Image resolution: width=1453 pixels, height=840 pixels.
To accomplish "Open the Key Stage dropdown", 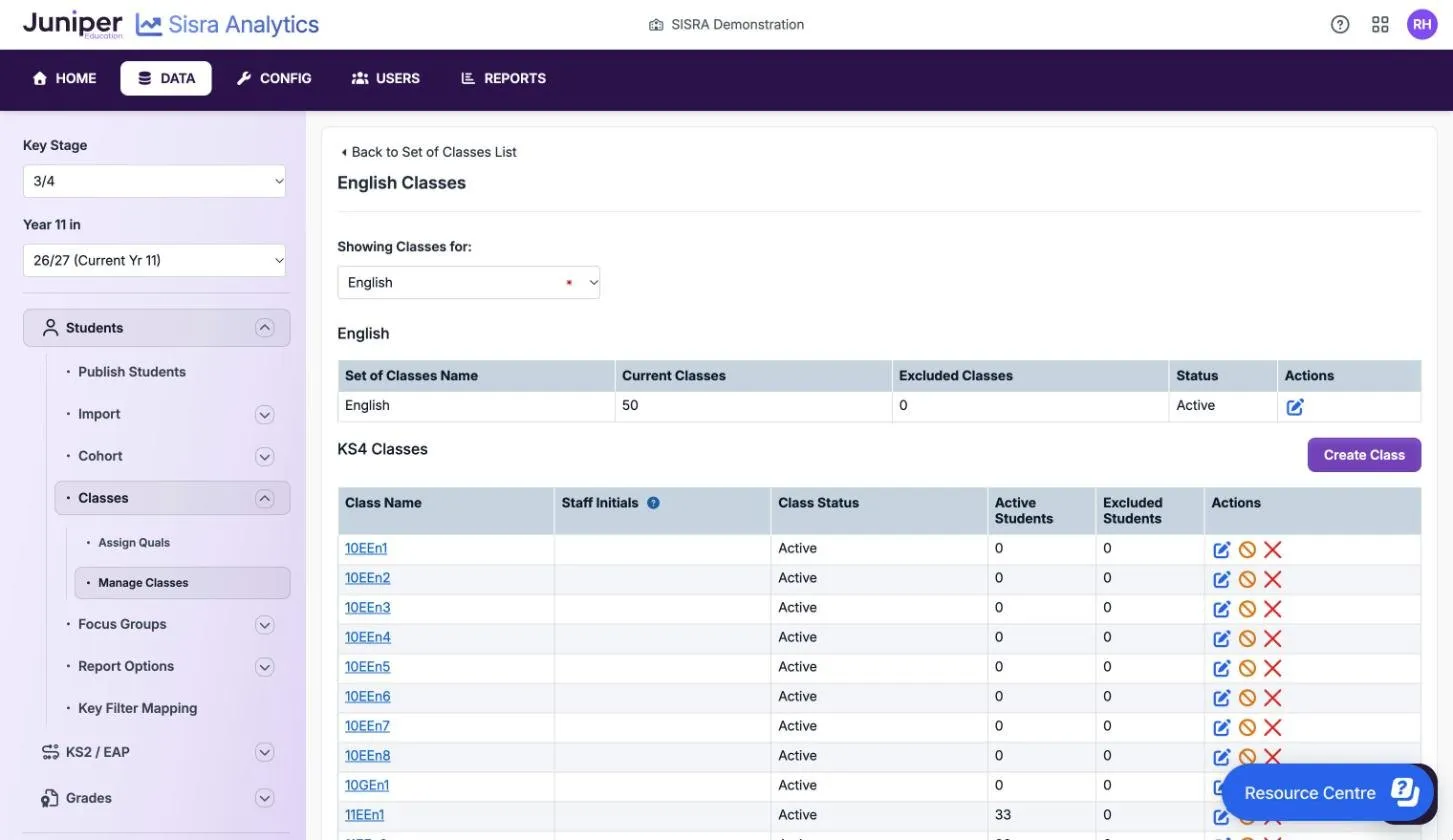I will tap(154, 181).
